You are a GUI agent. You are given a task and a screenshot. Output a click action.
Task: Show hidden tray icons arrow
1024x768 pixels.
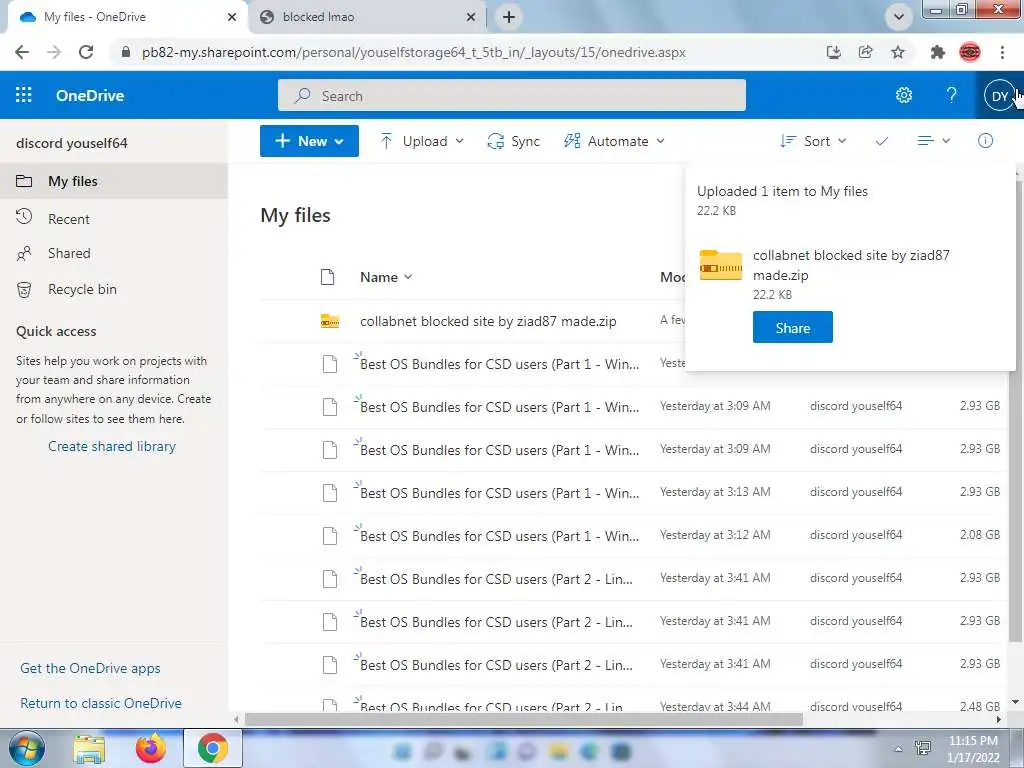click(899, 749)
